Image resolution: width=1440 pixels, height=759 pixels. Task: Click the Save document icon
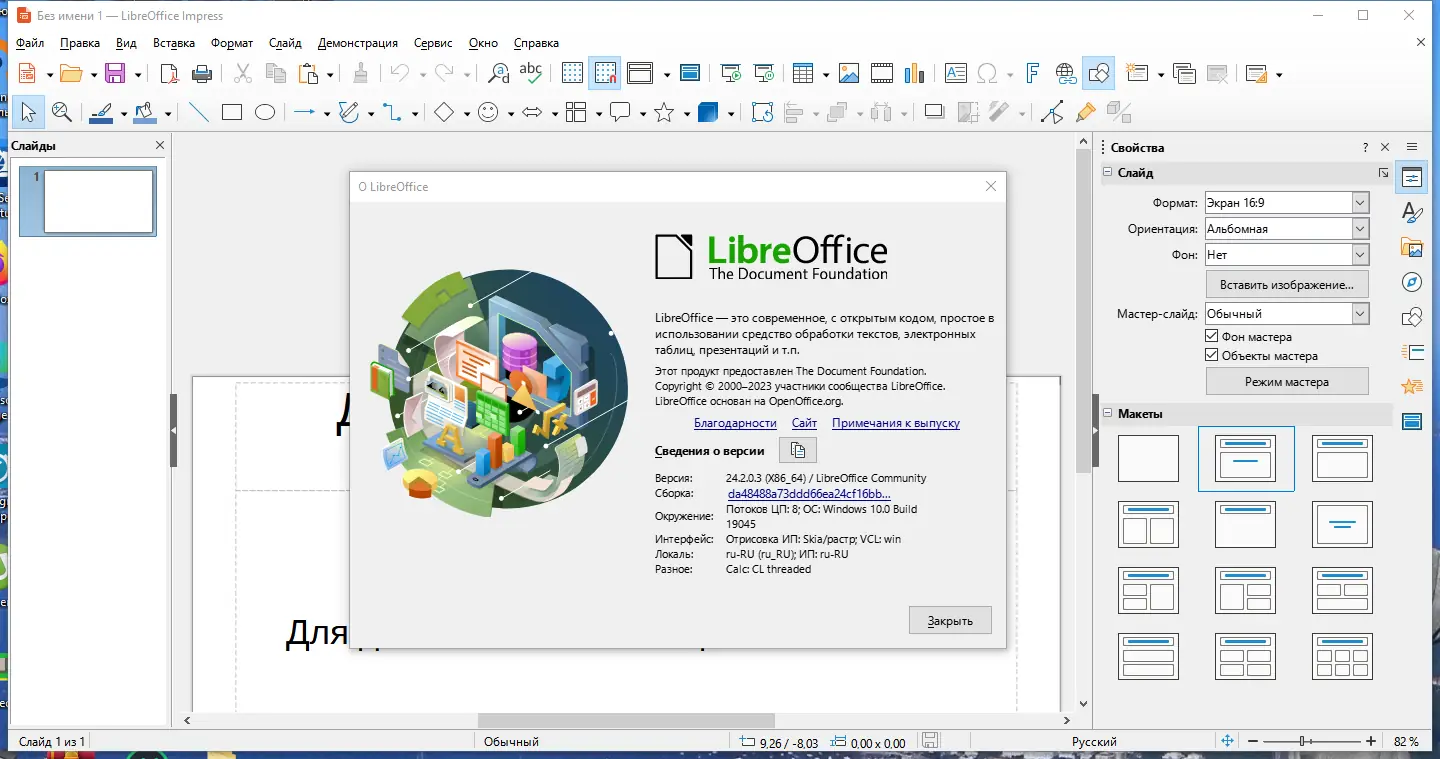(115, 73)
